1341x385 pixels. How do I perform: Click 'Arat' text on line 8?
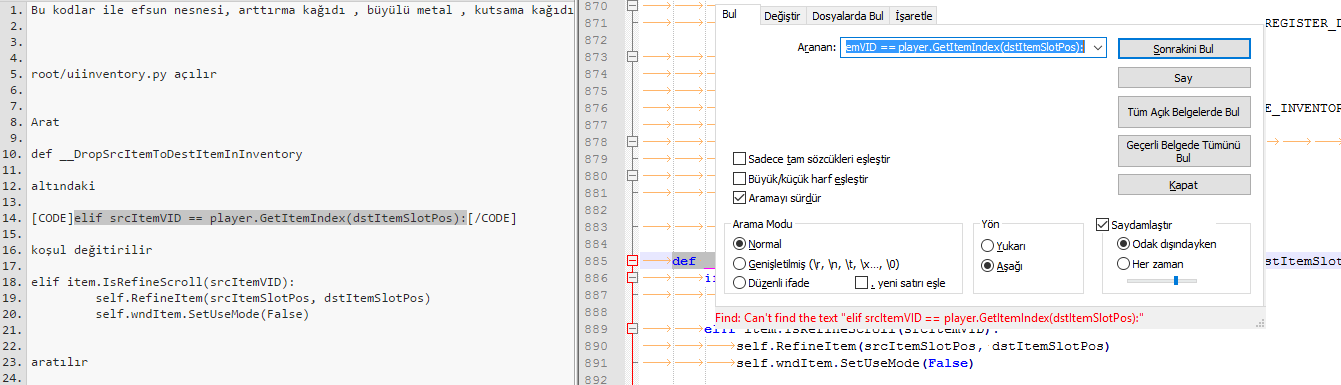pyautogui.click(x=46, y=121)
